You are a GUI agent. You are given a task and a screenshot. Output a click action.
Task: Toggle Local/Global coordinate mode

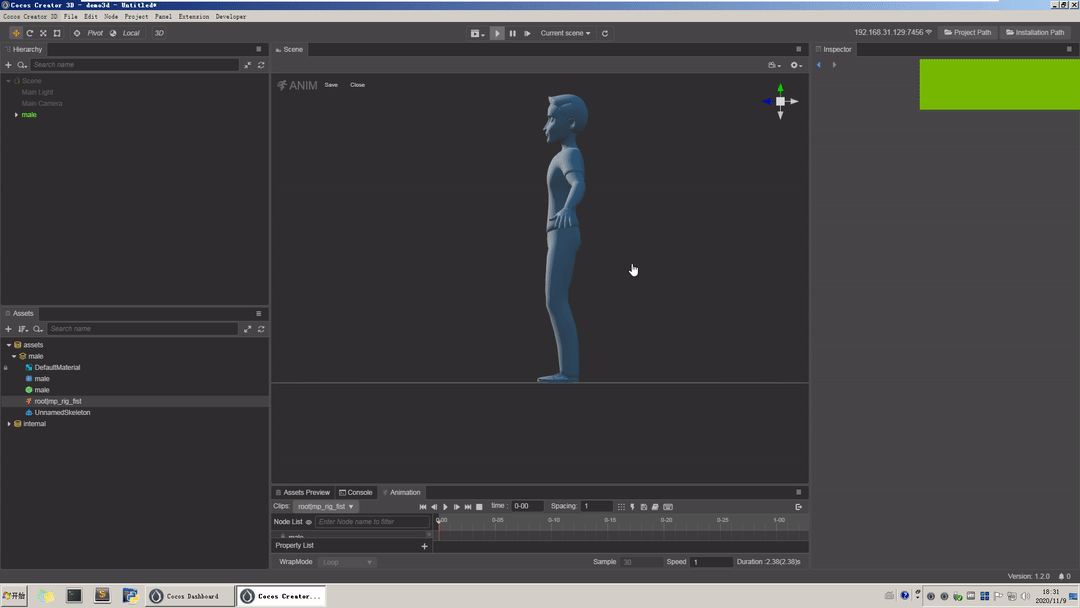pyautogui.click(x=125, y=33)
